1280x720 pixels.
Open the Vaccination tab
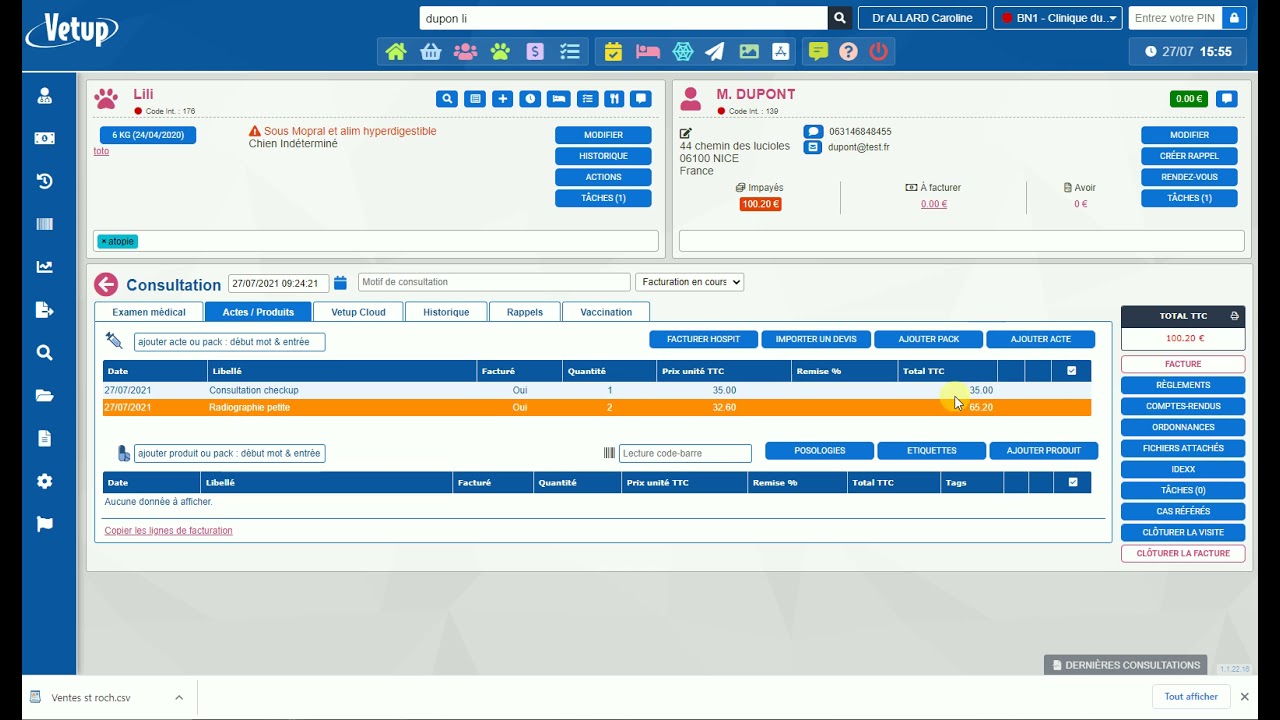click(x=606, y=312)
